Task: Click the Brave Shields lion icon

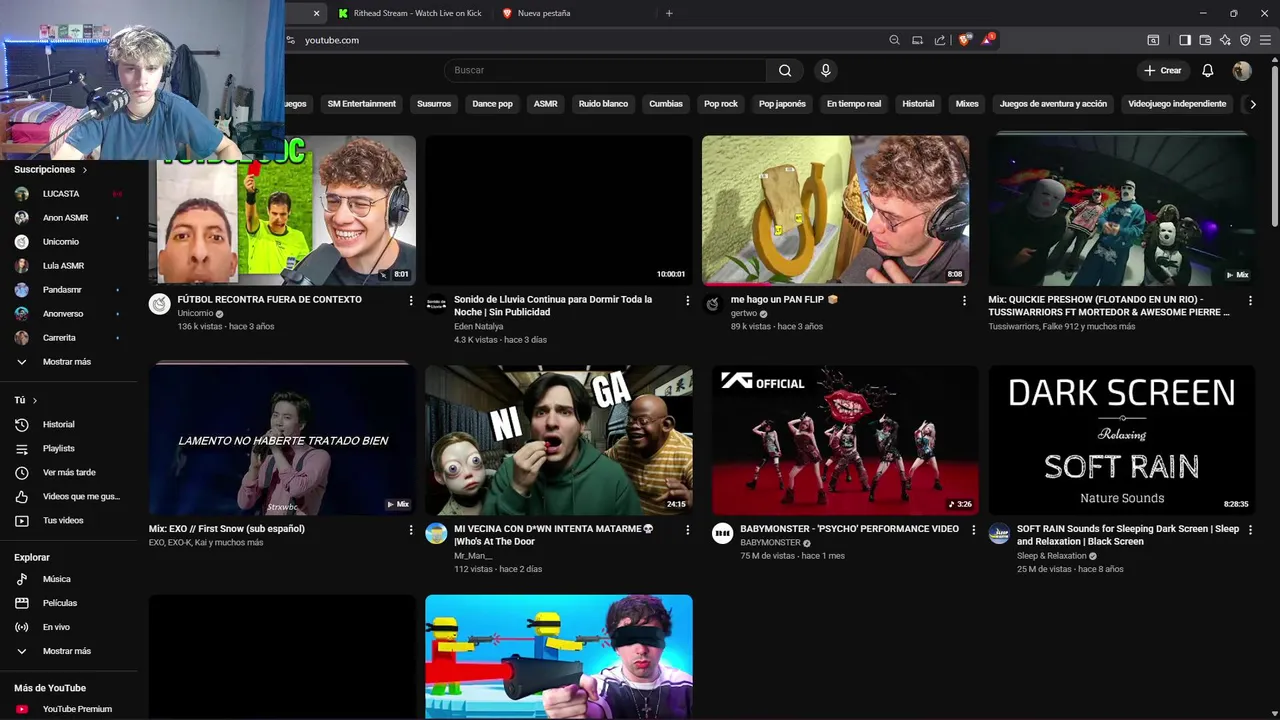Action: coord(964,40)
